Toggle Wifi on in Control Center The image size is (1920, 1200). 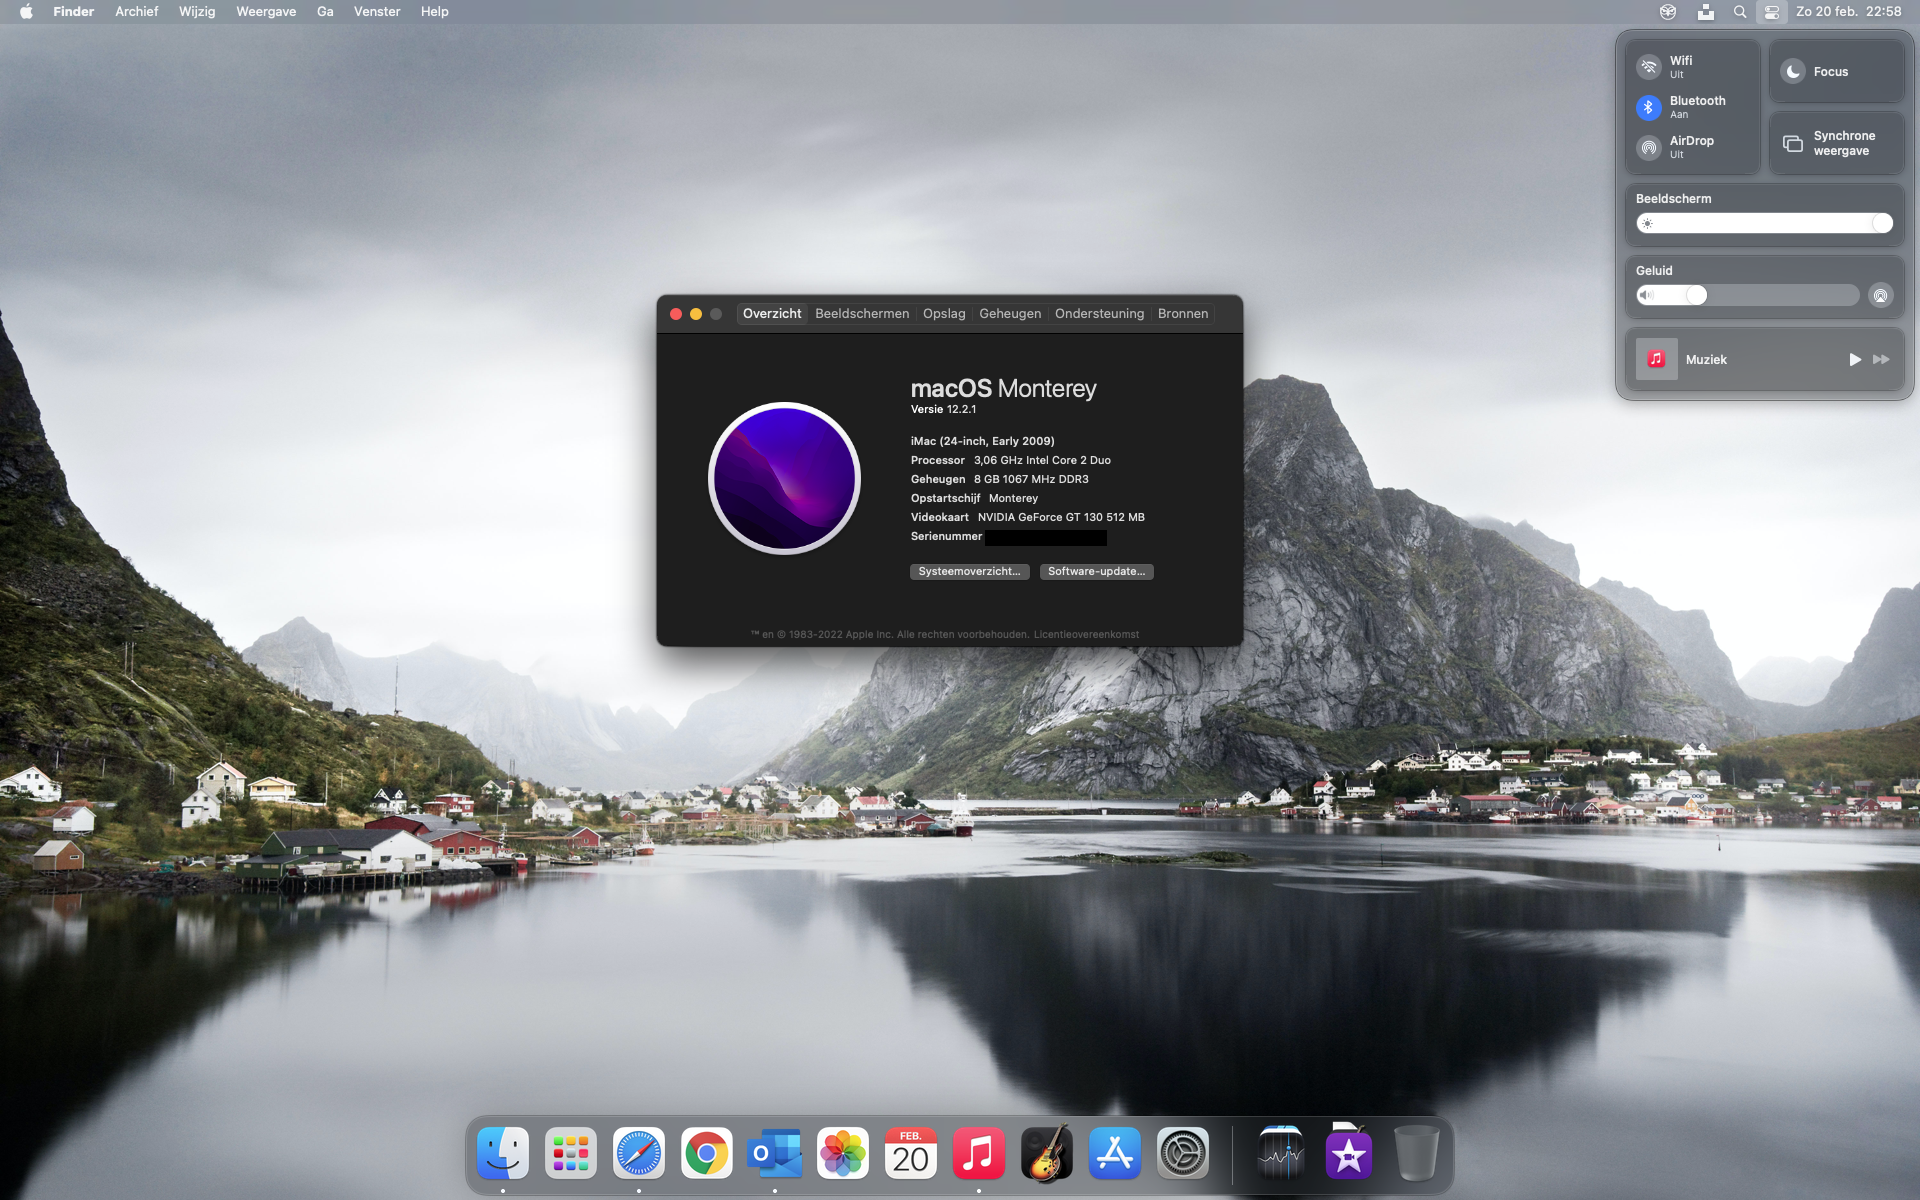click(x=1649, y=67)
